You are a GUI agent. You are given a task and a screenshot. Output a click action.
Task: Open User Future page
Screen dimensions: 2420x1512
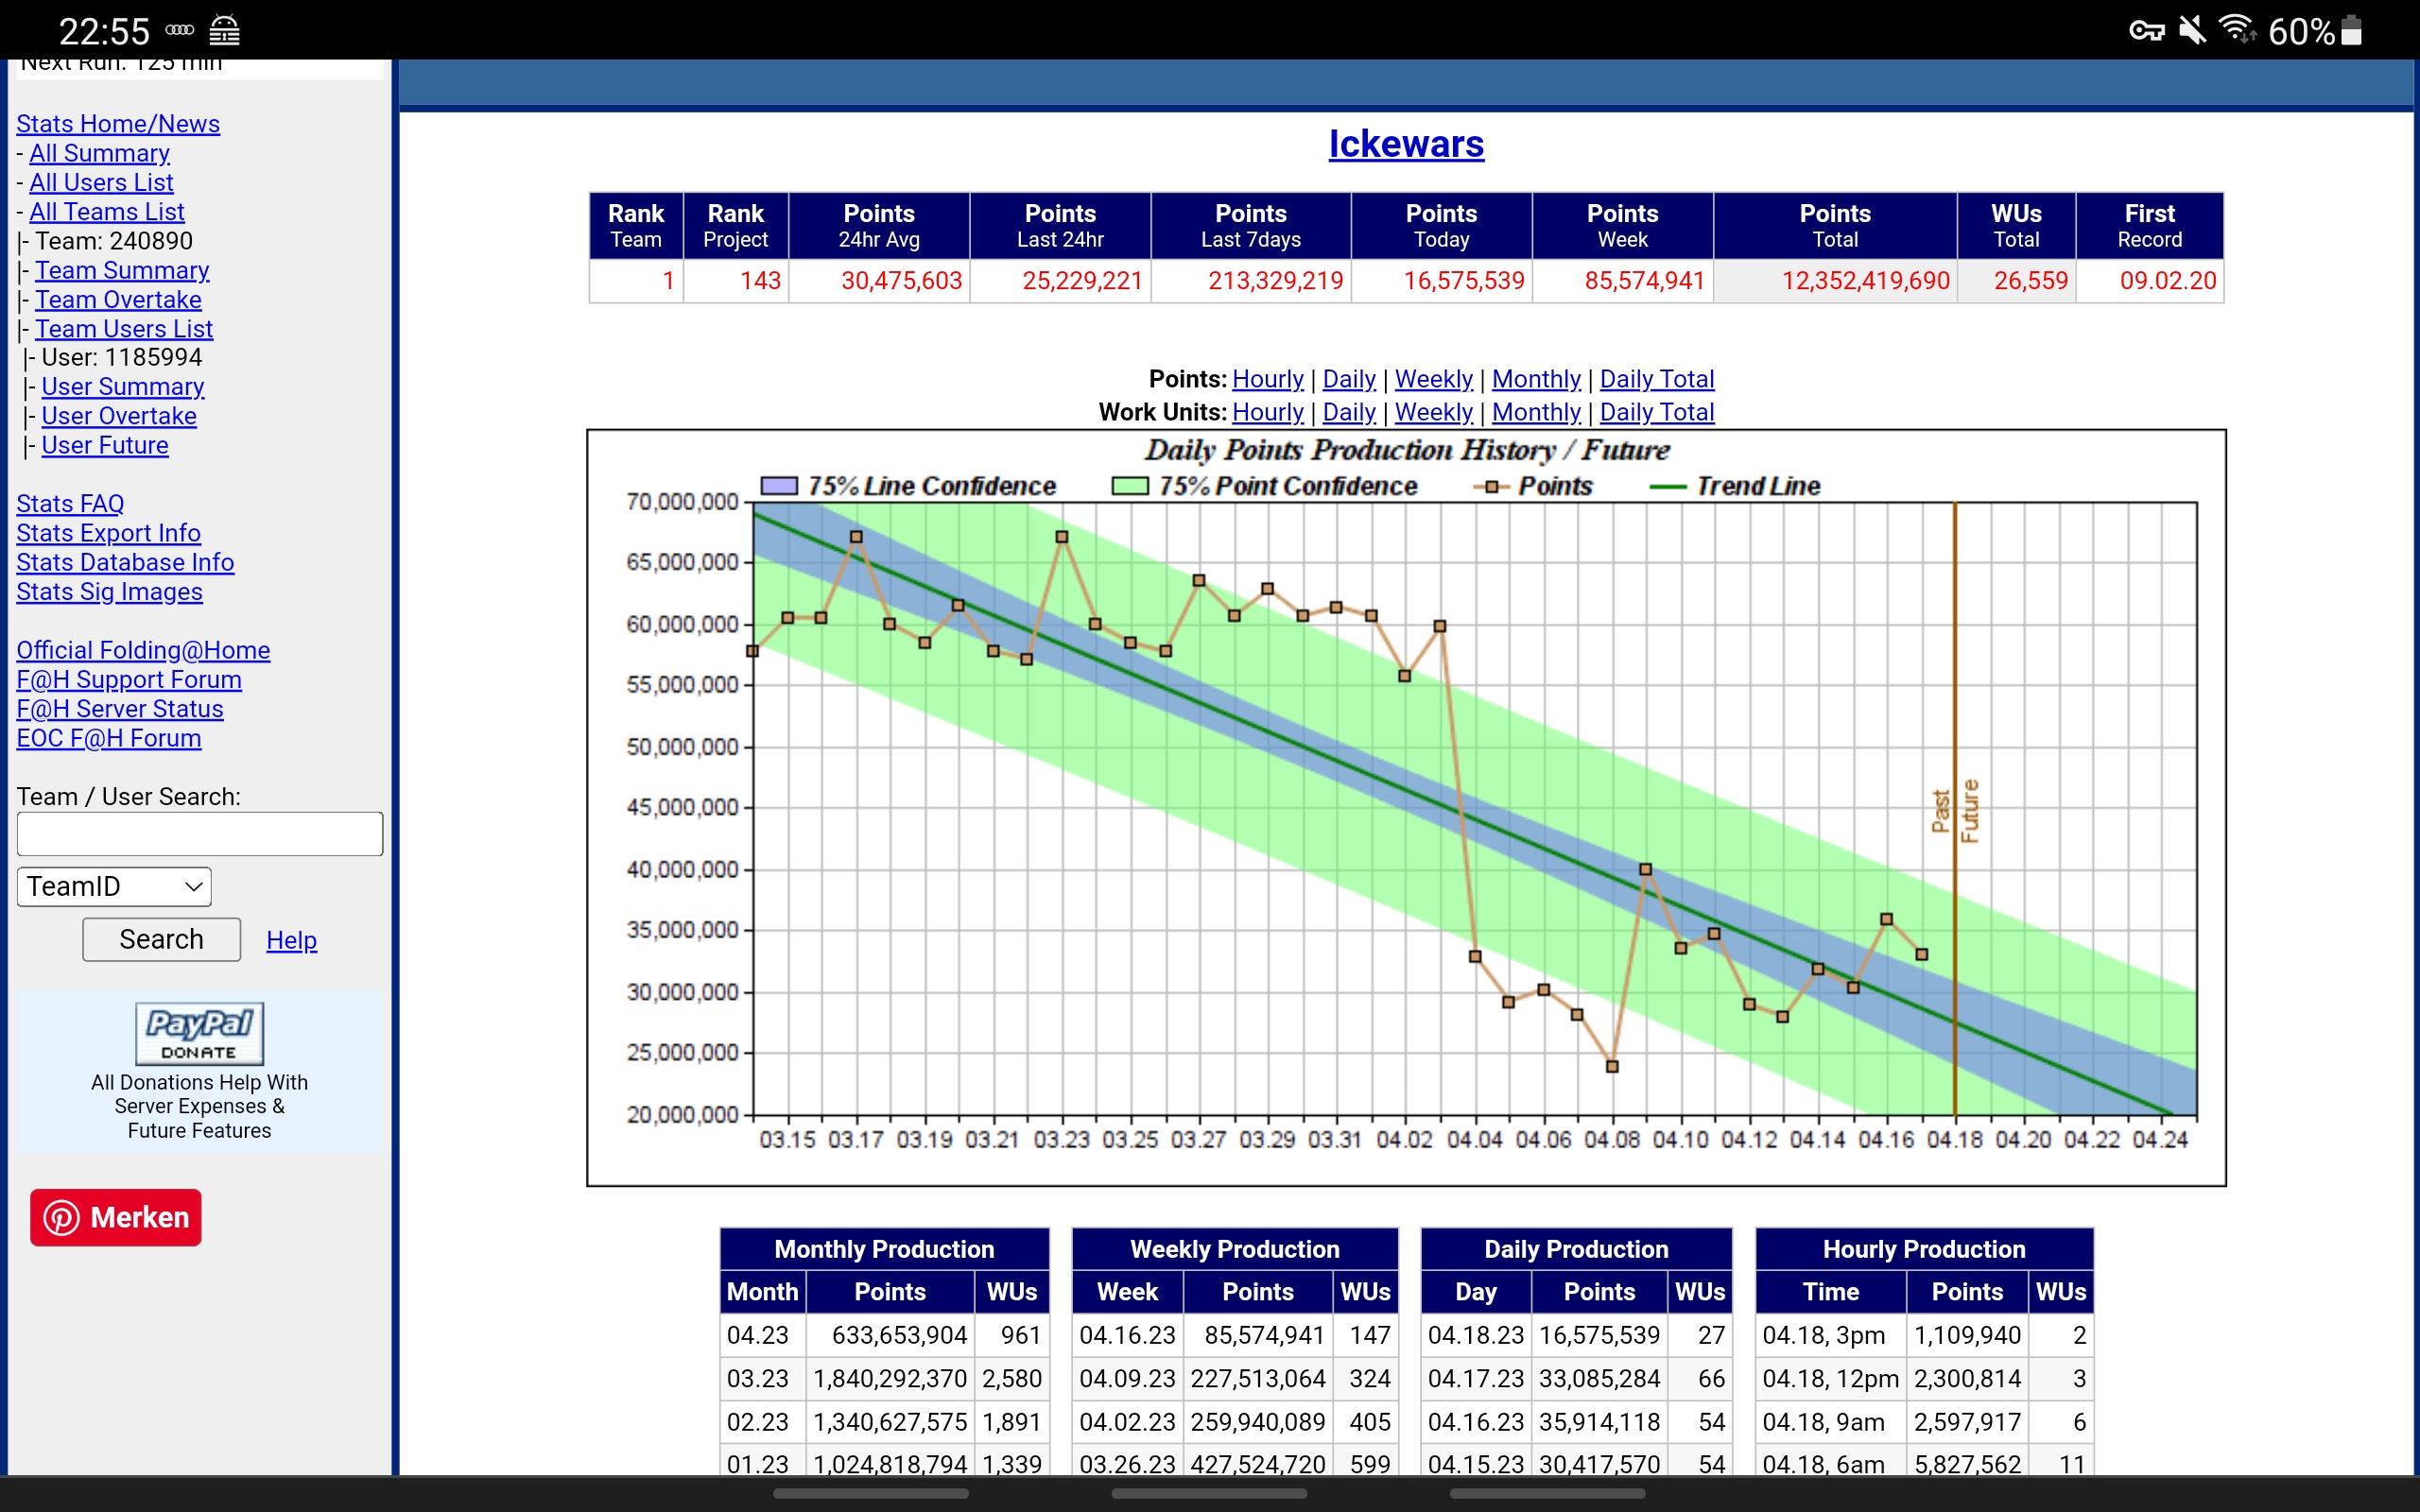pyautogui.click(x=105, y=445)
